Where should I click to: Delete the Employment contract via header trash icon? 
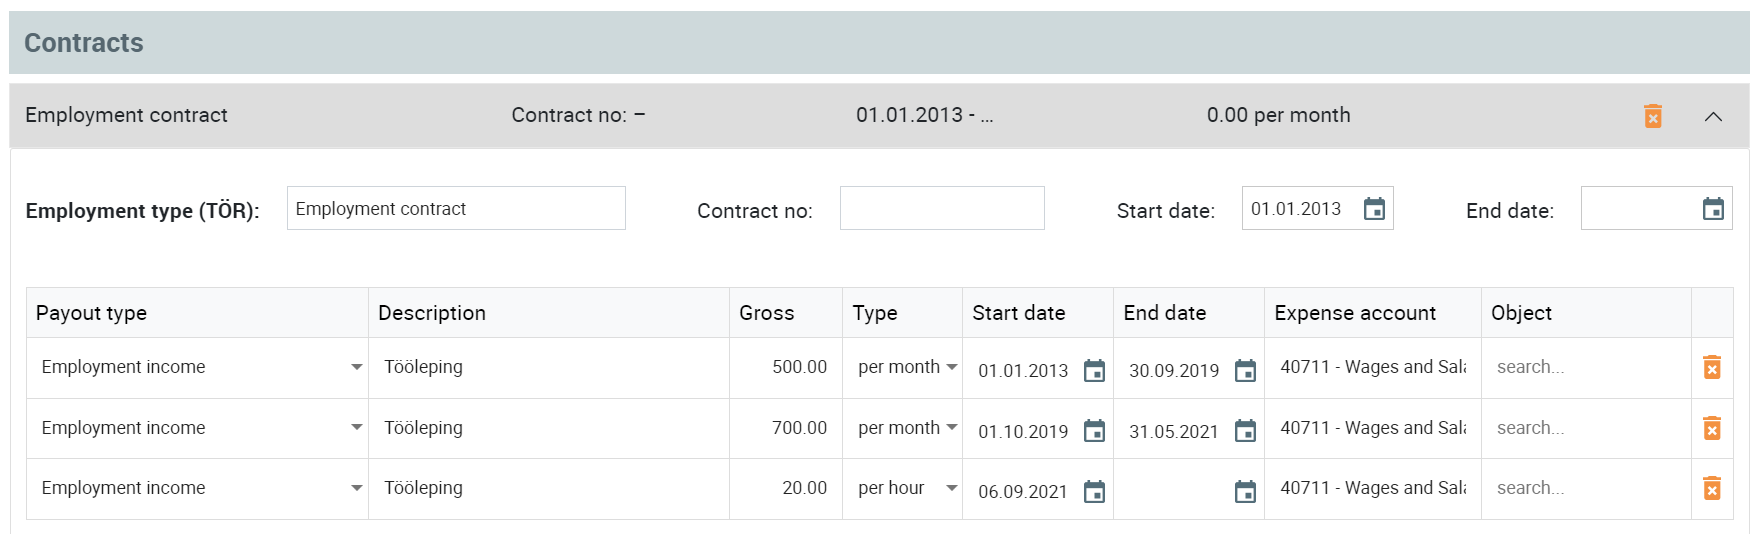tap(1653, 116)
